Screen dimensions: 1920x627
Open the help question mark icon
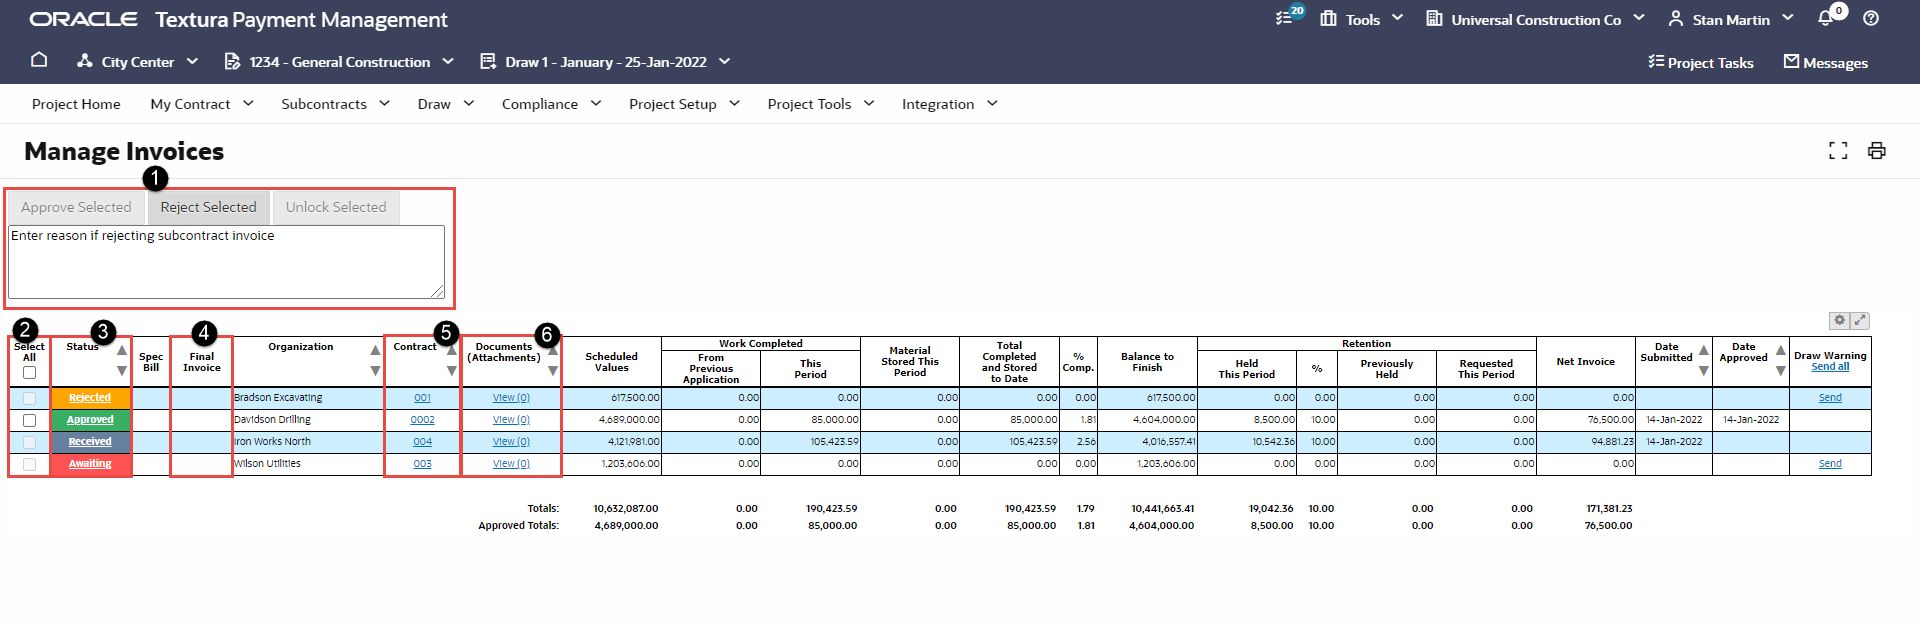pos(1871,18)
